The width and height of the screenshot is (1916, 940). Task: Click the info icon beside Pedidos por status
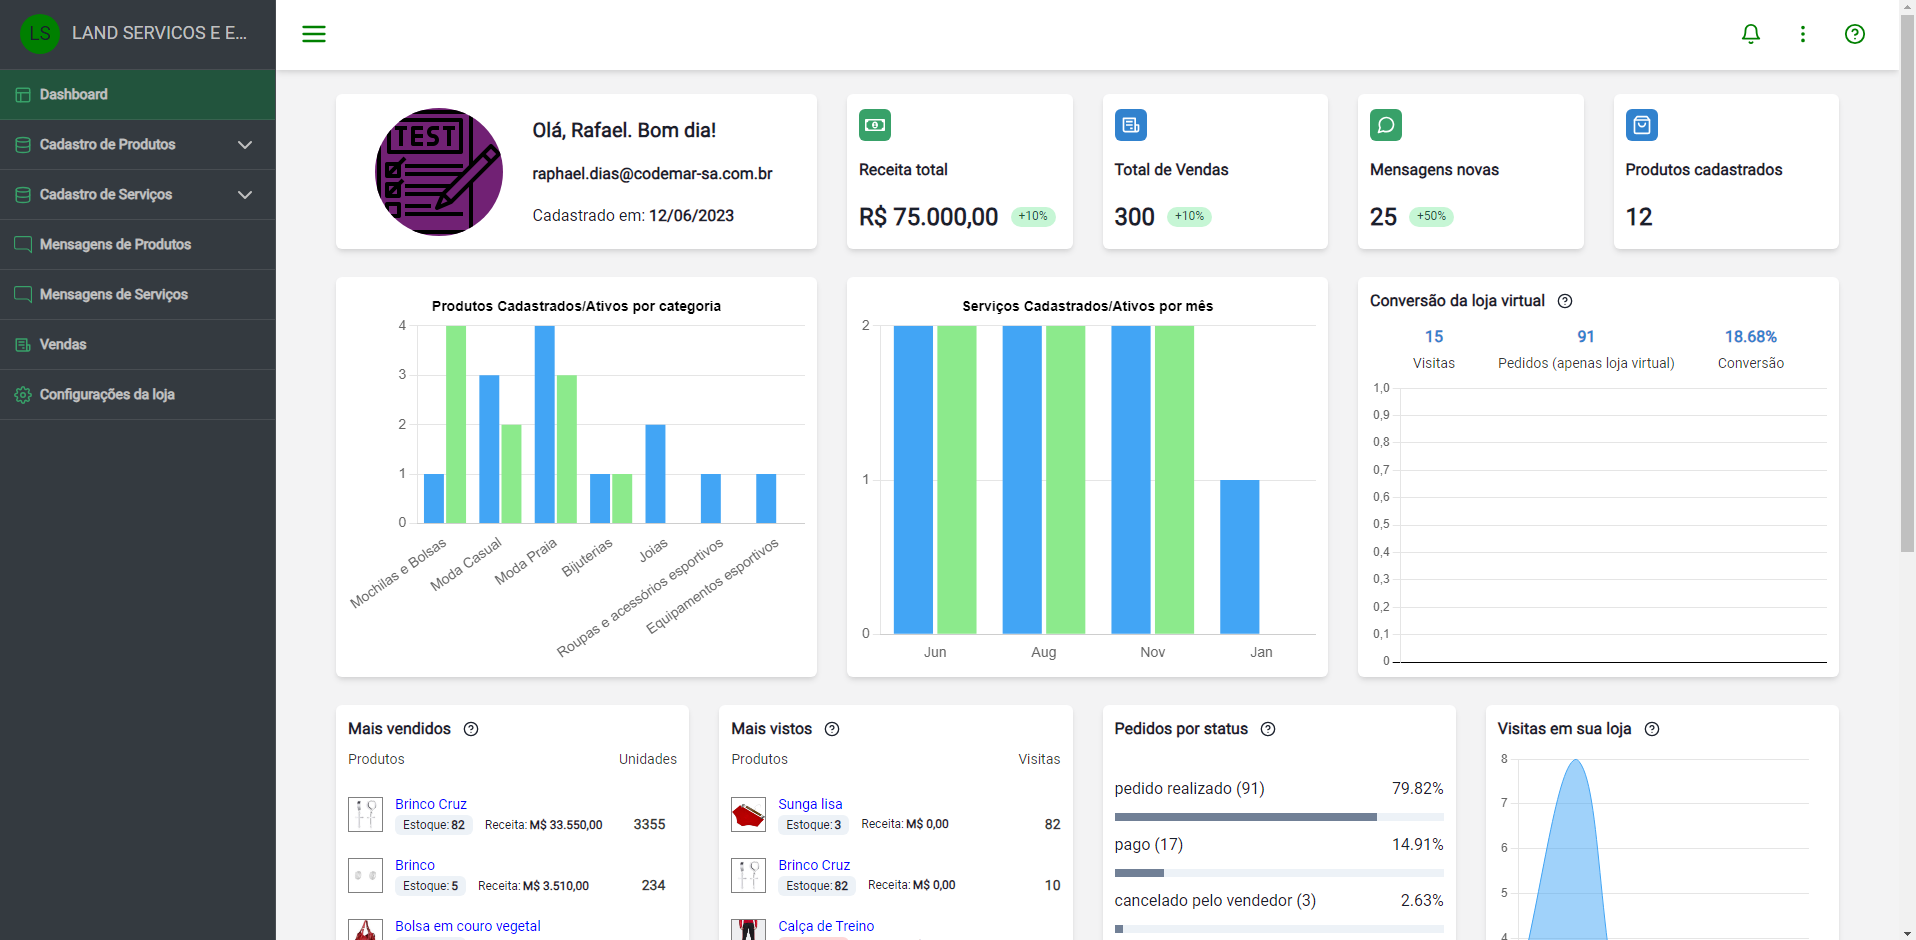1268,729
